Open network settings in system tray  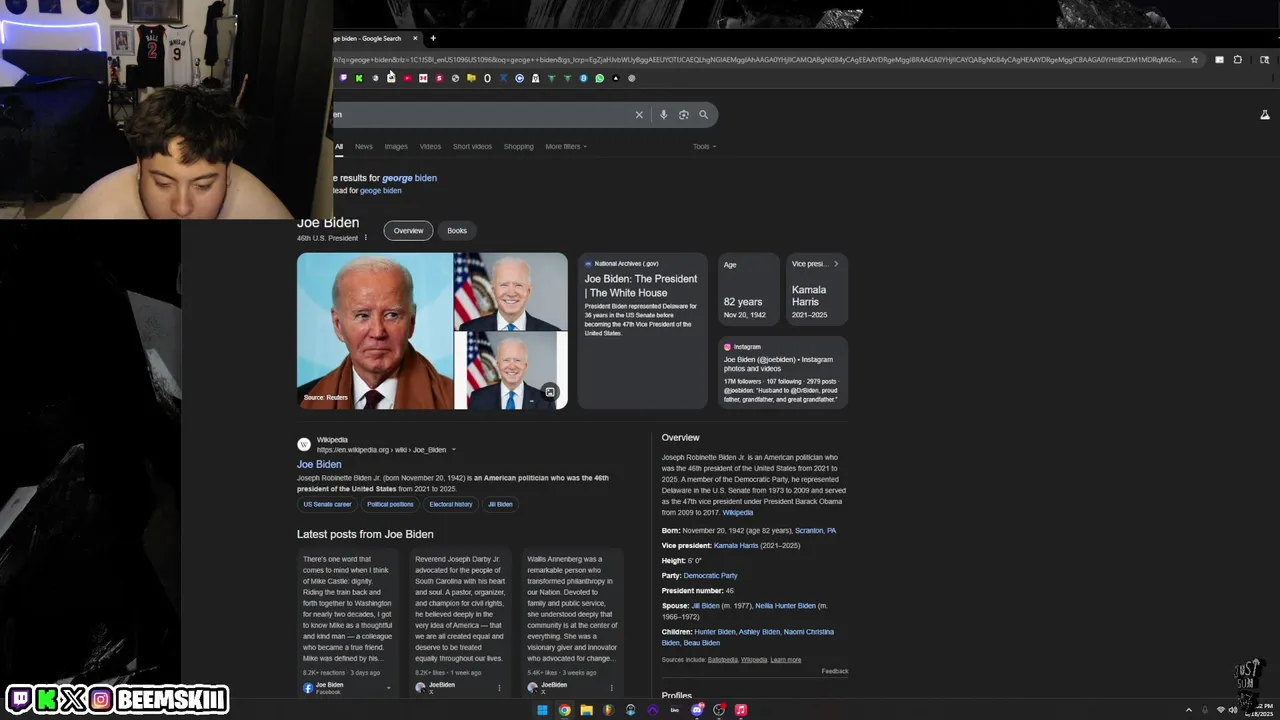pyautogui.click(x=1220, y=710)
